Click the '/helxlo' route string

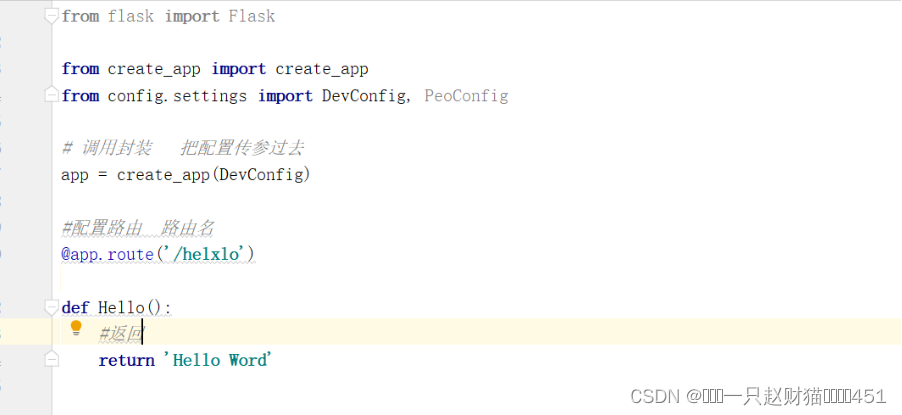pyautogui.click(x=204, y=254)
